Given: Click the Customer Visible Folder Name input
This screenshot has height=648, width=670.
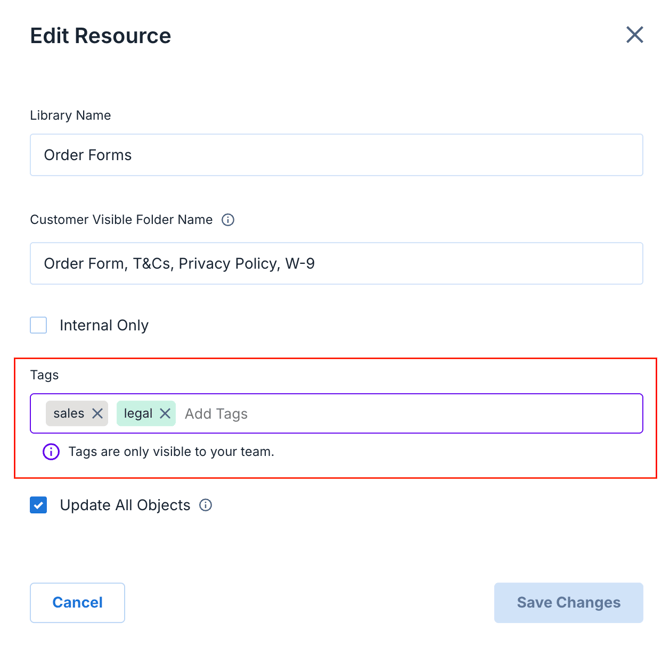Looking at the screenshot, I should [x=336, y=264].
